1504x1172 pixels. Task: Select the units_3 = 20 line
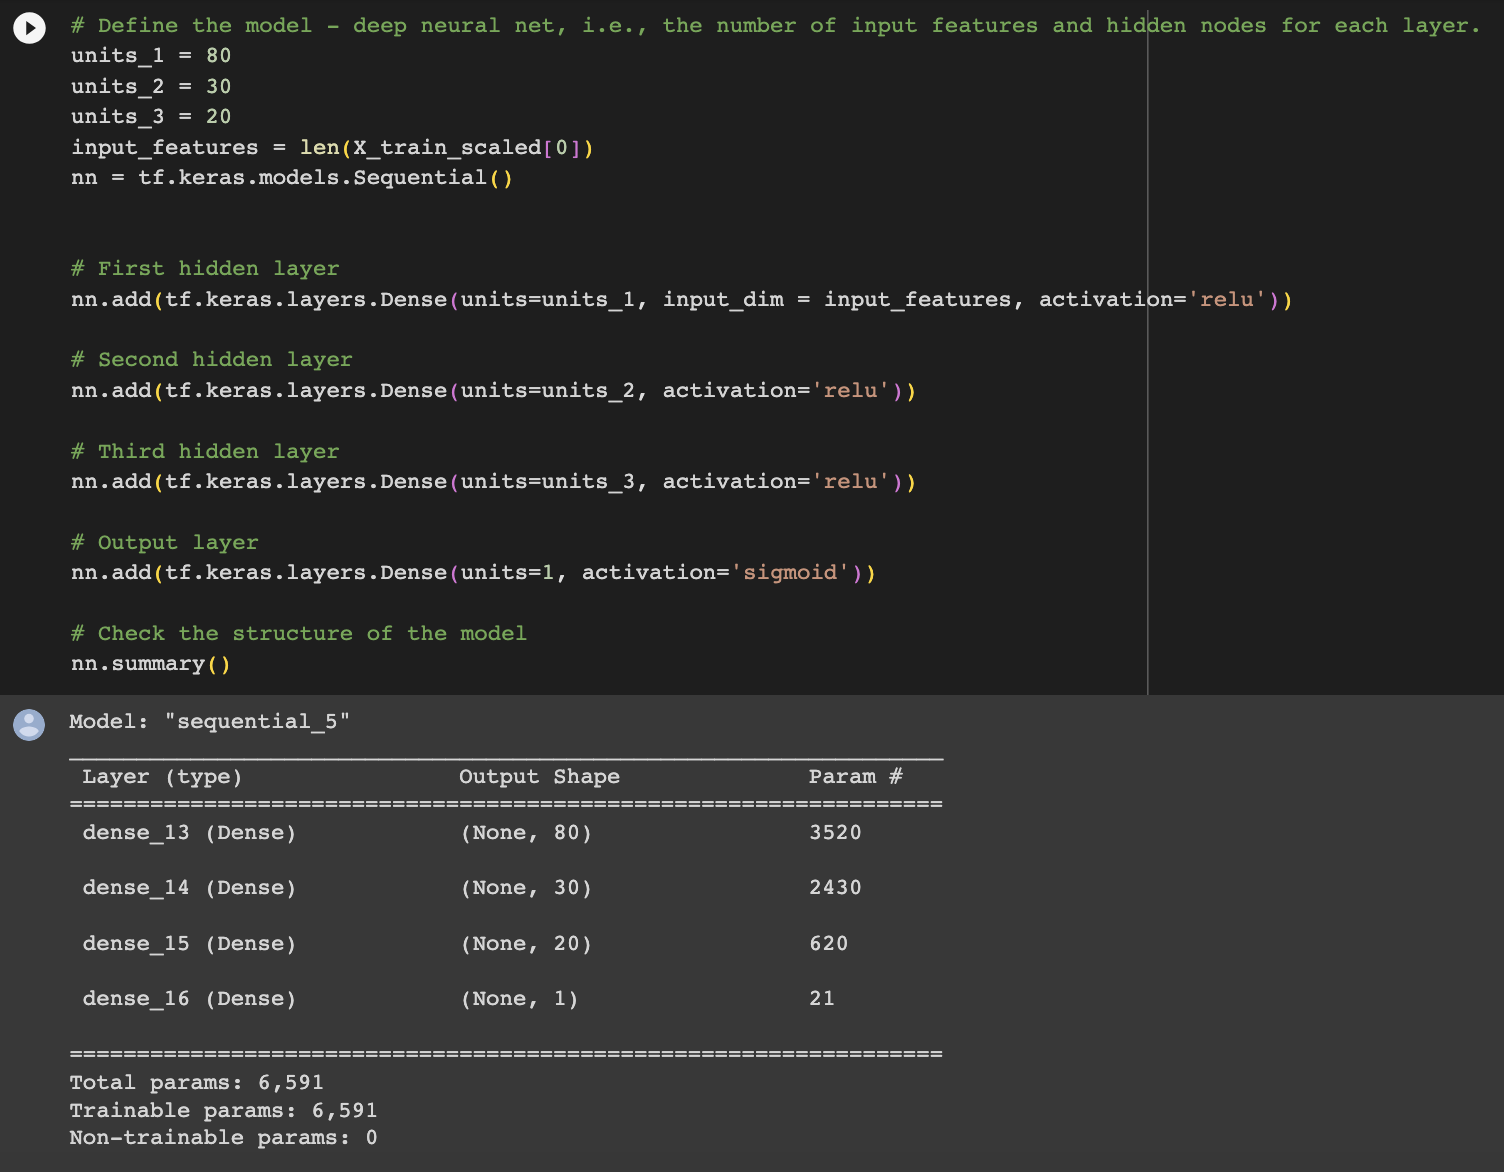[150, 116]
